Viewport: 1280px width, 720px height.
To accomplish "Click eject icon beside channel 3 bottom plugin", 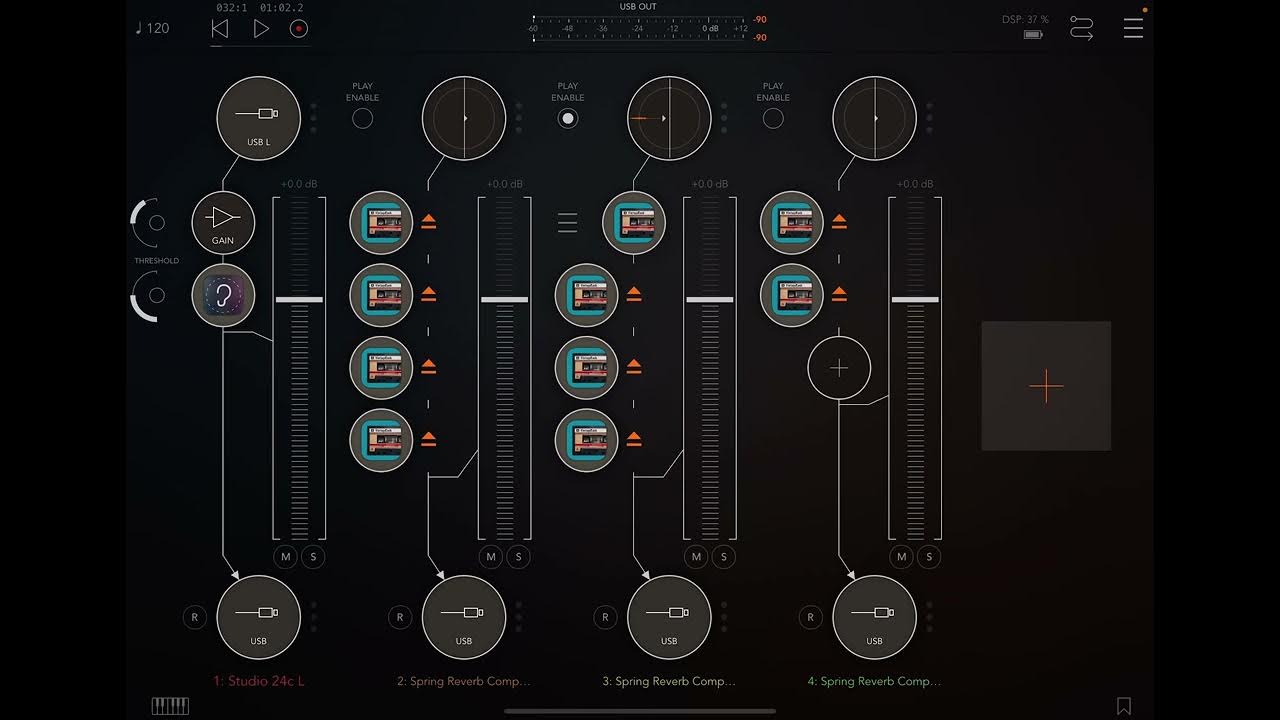I will coord(634,440).
